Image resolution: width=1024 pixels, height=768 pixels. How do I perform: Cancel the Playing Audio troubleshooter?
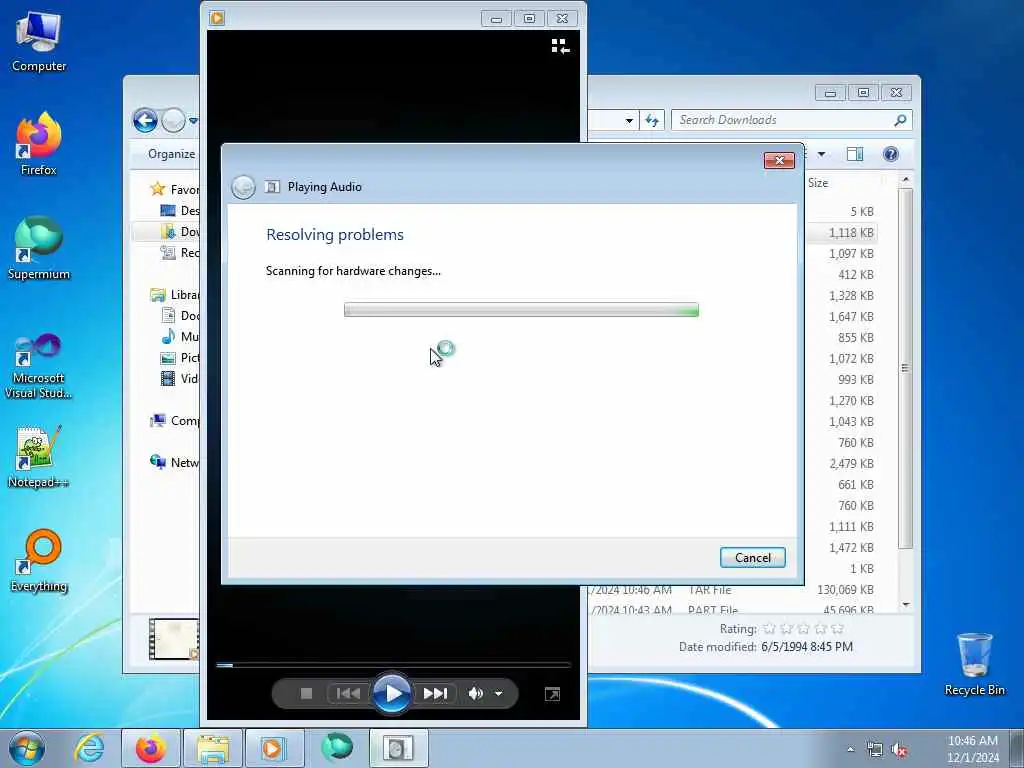coord(752,558)
